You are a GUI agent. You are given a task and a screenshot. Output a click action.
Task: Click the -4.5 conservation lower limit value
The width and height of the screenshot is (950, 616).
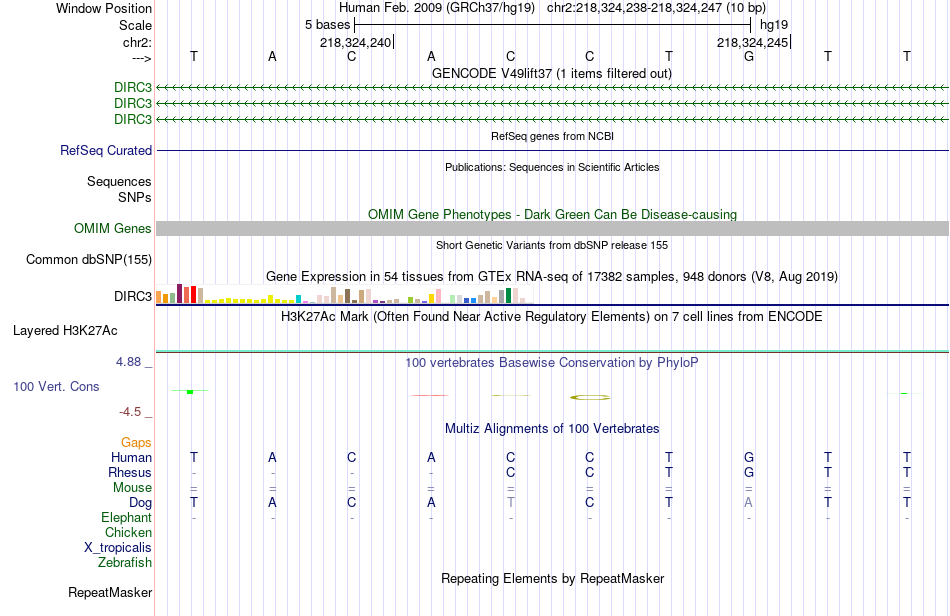[x=130, y=412]
